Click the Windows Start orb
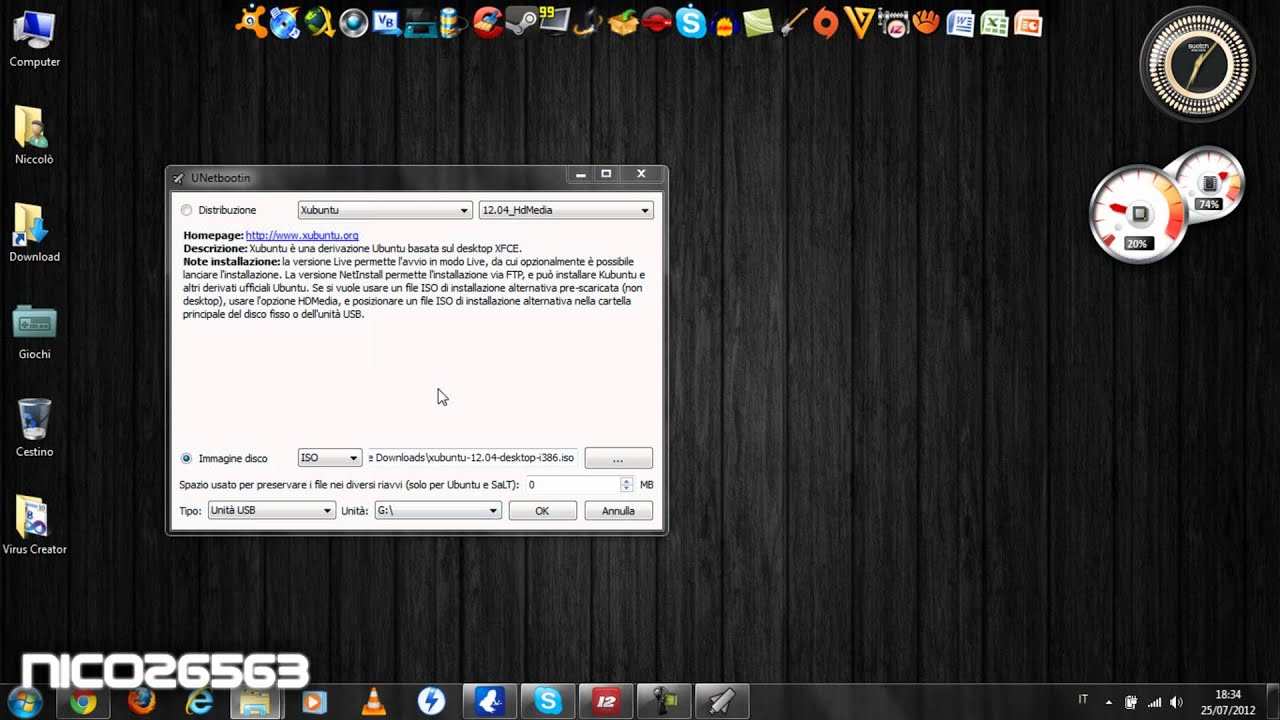1280x720 pixels. 23,701
